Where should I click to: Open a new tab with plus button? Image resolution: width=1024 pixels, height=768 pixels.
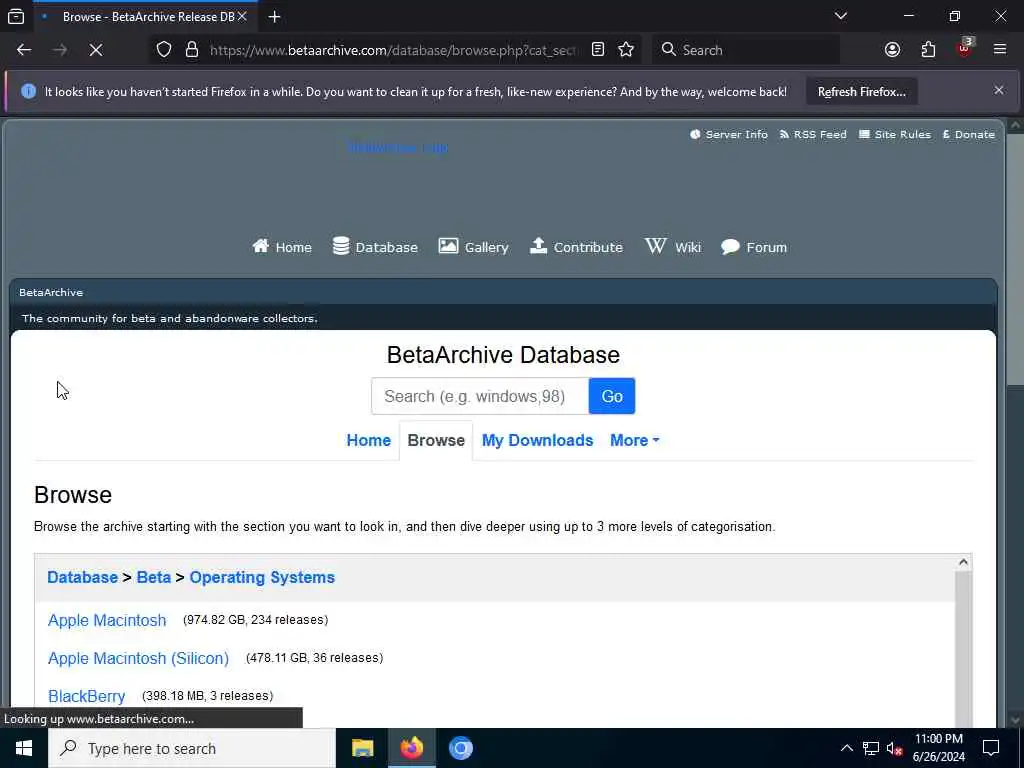pyautogui.click(x=275, y=17)
